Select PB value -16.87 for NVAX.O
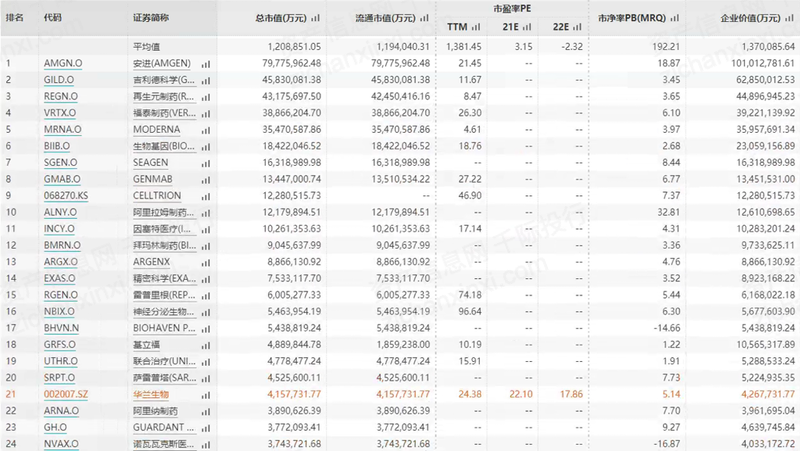The image size is (800, 451). (x=667, y=444)
